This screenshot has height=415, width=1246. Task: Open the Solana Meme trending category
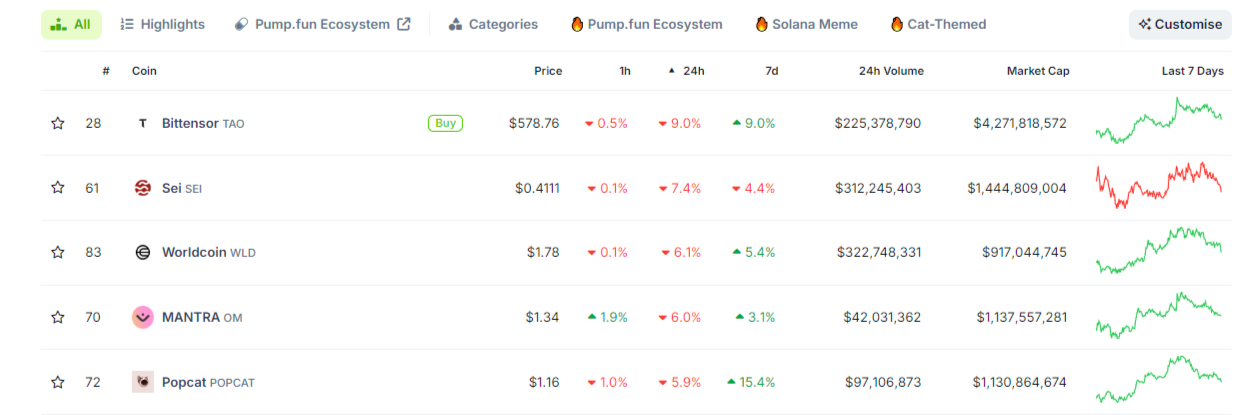coord(806,24)
